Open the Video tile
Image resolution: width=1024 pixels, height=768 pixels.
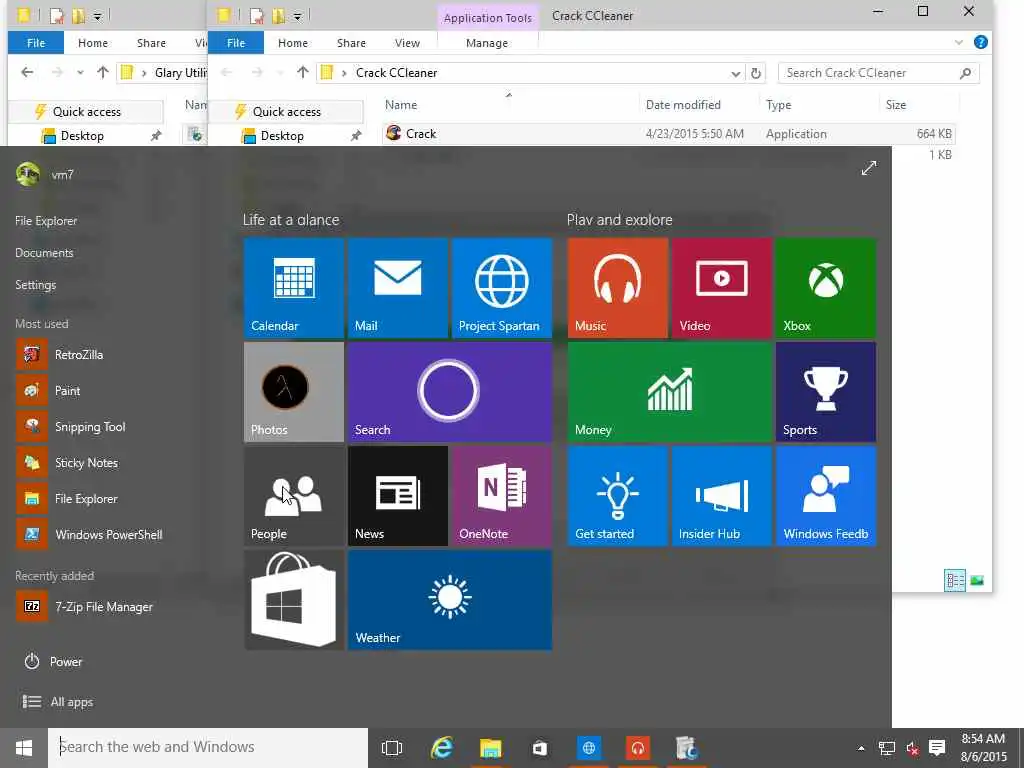coord(722,288)
